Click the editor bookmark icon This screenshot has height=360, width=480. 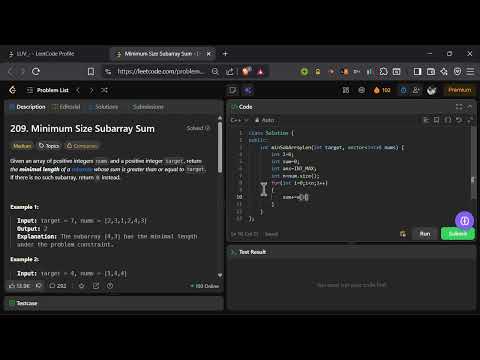pos(437,120)
